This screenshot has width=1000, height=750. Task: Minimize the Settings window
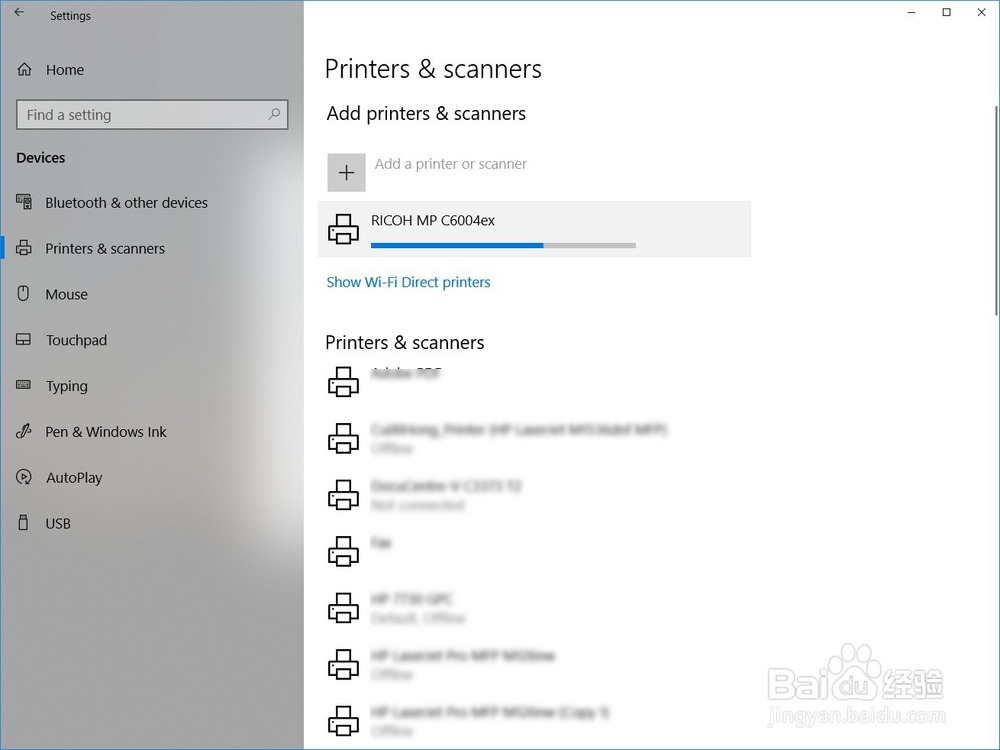click(x=911, y=12)
